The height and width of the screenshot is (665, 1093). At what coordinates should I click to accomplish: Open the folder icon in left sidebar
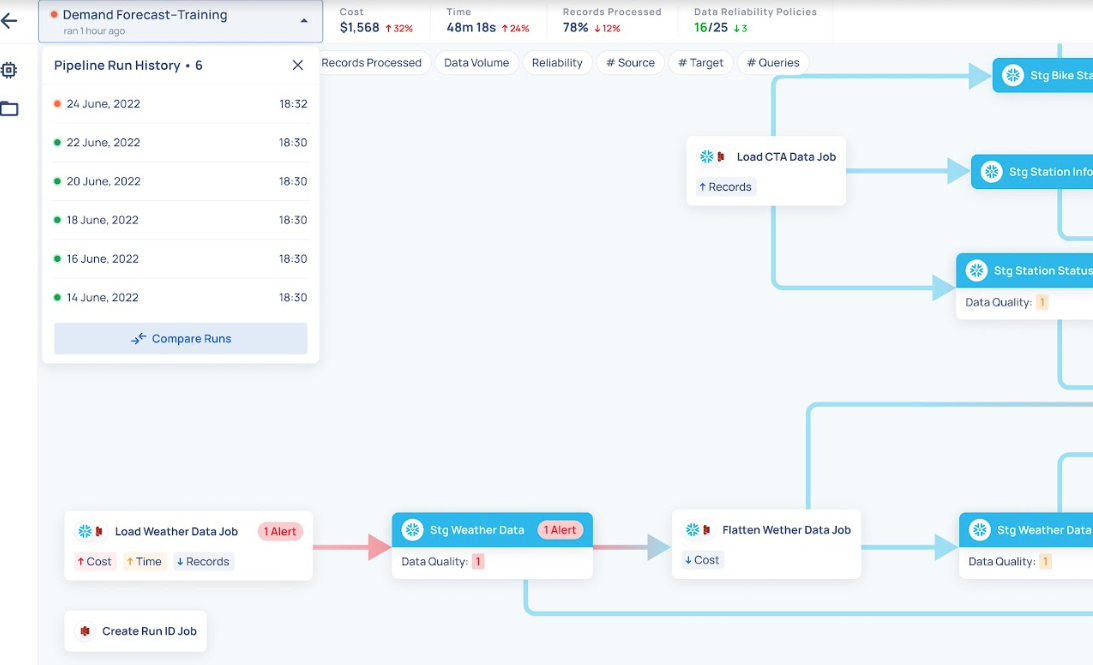(x=9, y=108)
